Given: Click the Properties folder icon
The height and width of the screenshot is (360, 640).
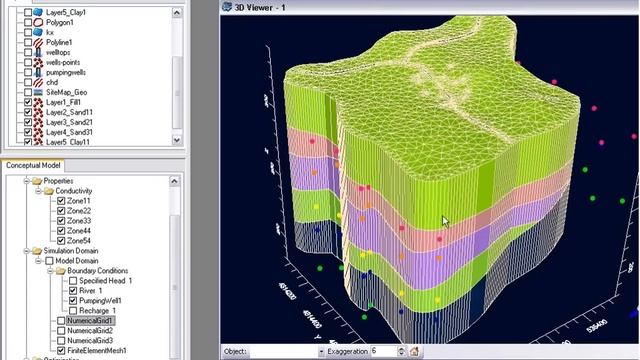Looking at the screenshot, I should [37, 181].
